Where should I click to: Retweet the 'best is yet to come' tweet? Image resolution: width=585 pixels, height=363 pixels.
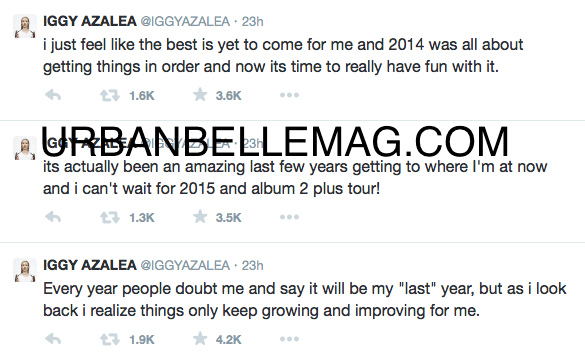pos(110,96)
